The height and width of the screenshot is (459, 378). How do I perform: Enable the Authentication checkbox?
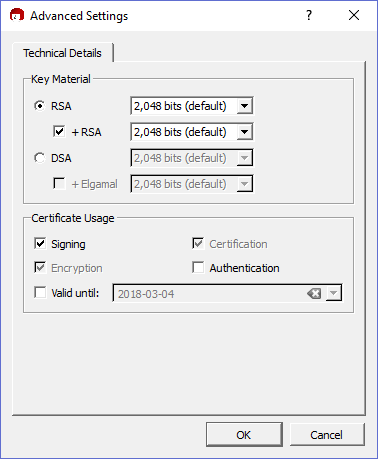click(x=198, y=268)
